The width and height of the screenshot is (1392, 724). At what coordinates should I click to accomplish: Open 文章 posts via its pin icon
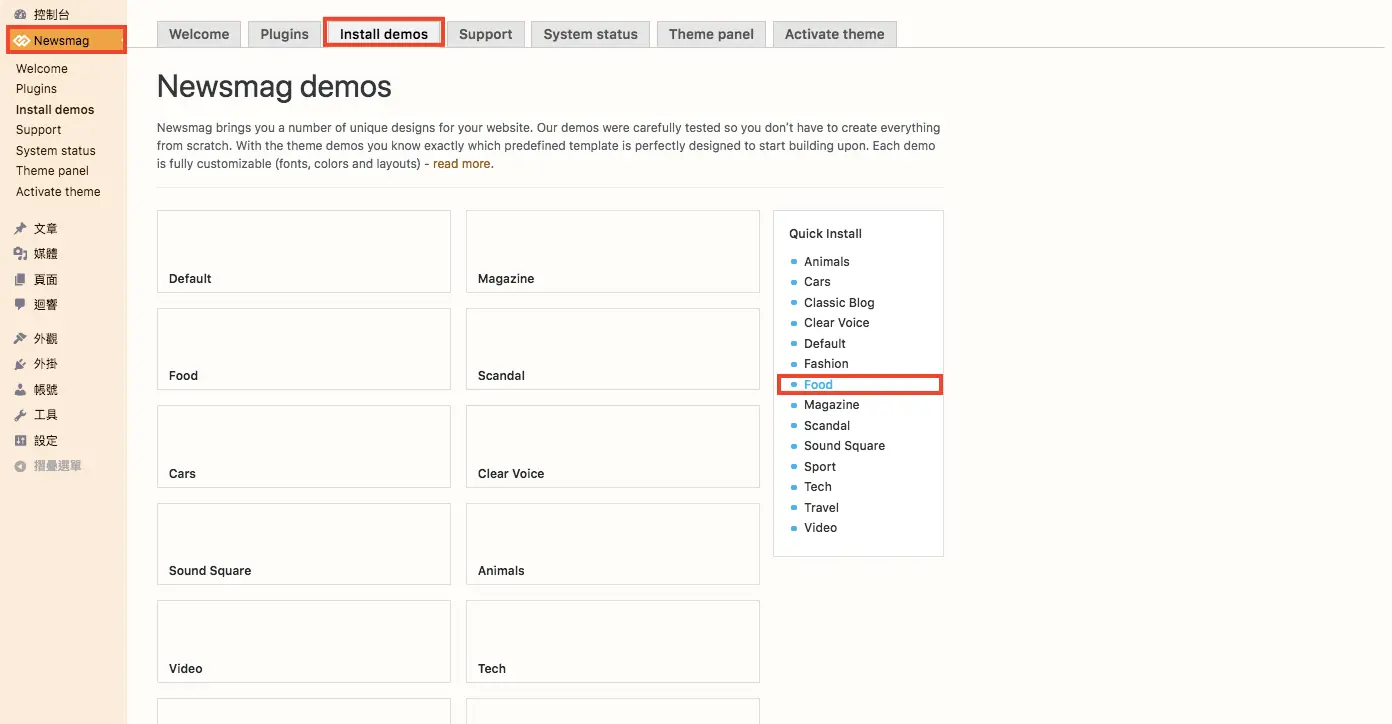click(20, 229)
